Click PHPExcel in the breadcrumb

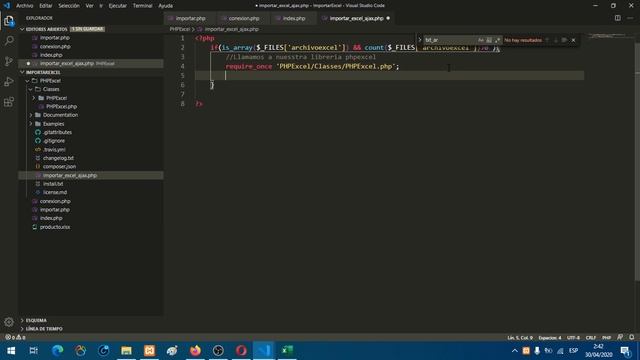click(x=180, y=29)
